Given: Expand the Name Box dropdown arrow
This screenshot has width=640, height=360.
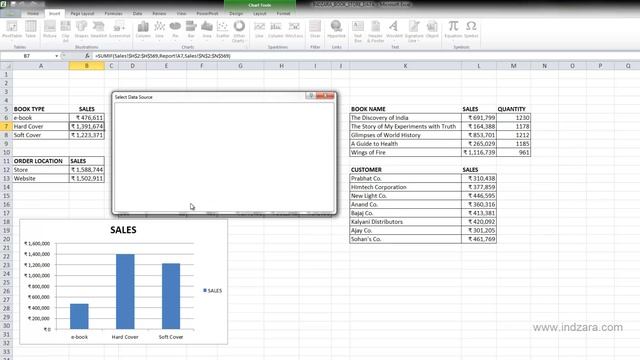Looking at the screenshot, I should click(x=57, y=56).
